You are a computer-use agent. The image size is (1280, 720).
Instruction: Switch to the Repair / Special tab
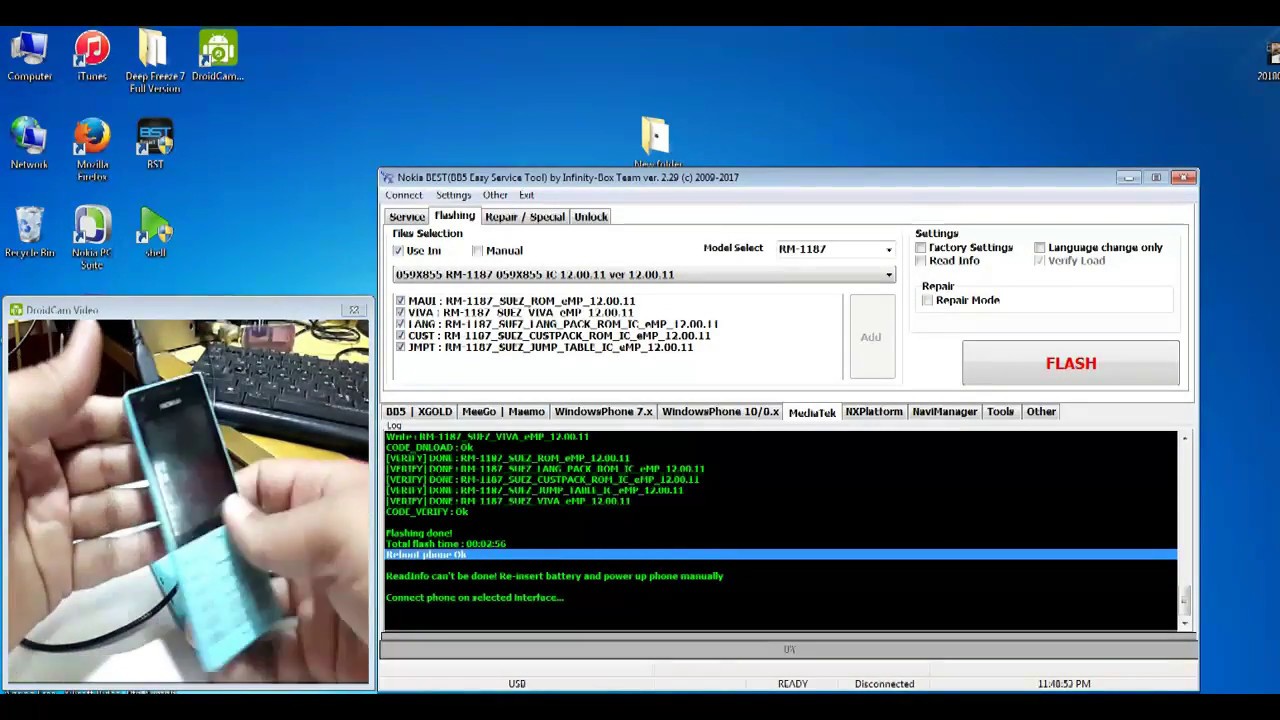coord(525,217)
